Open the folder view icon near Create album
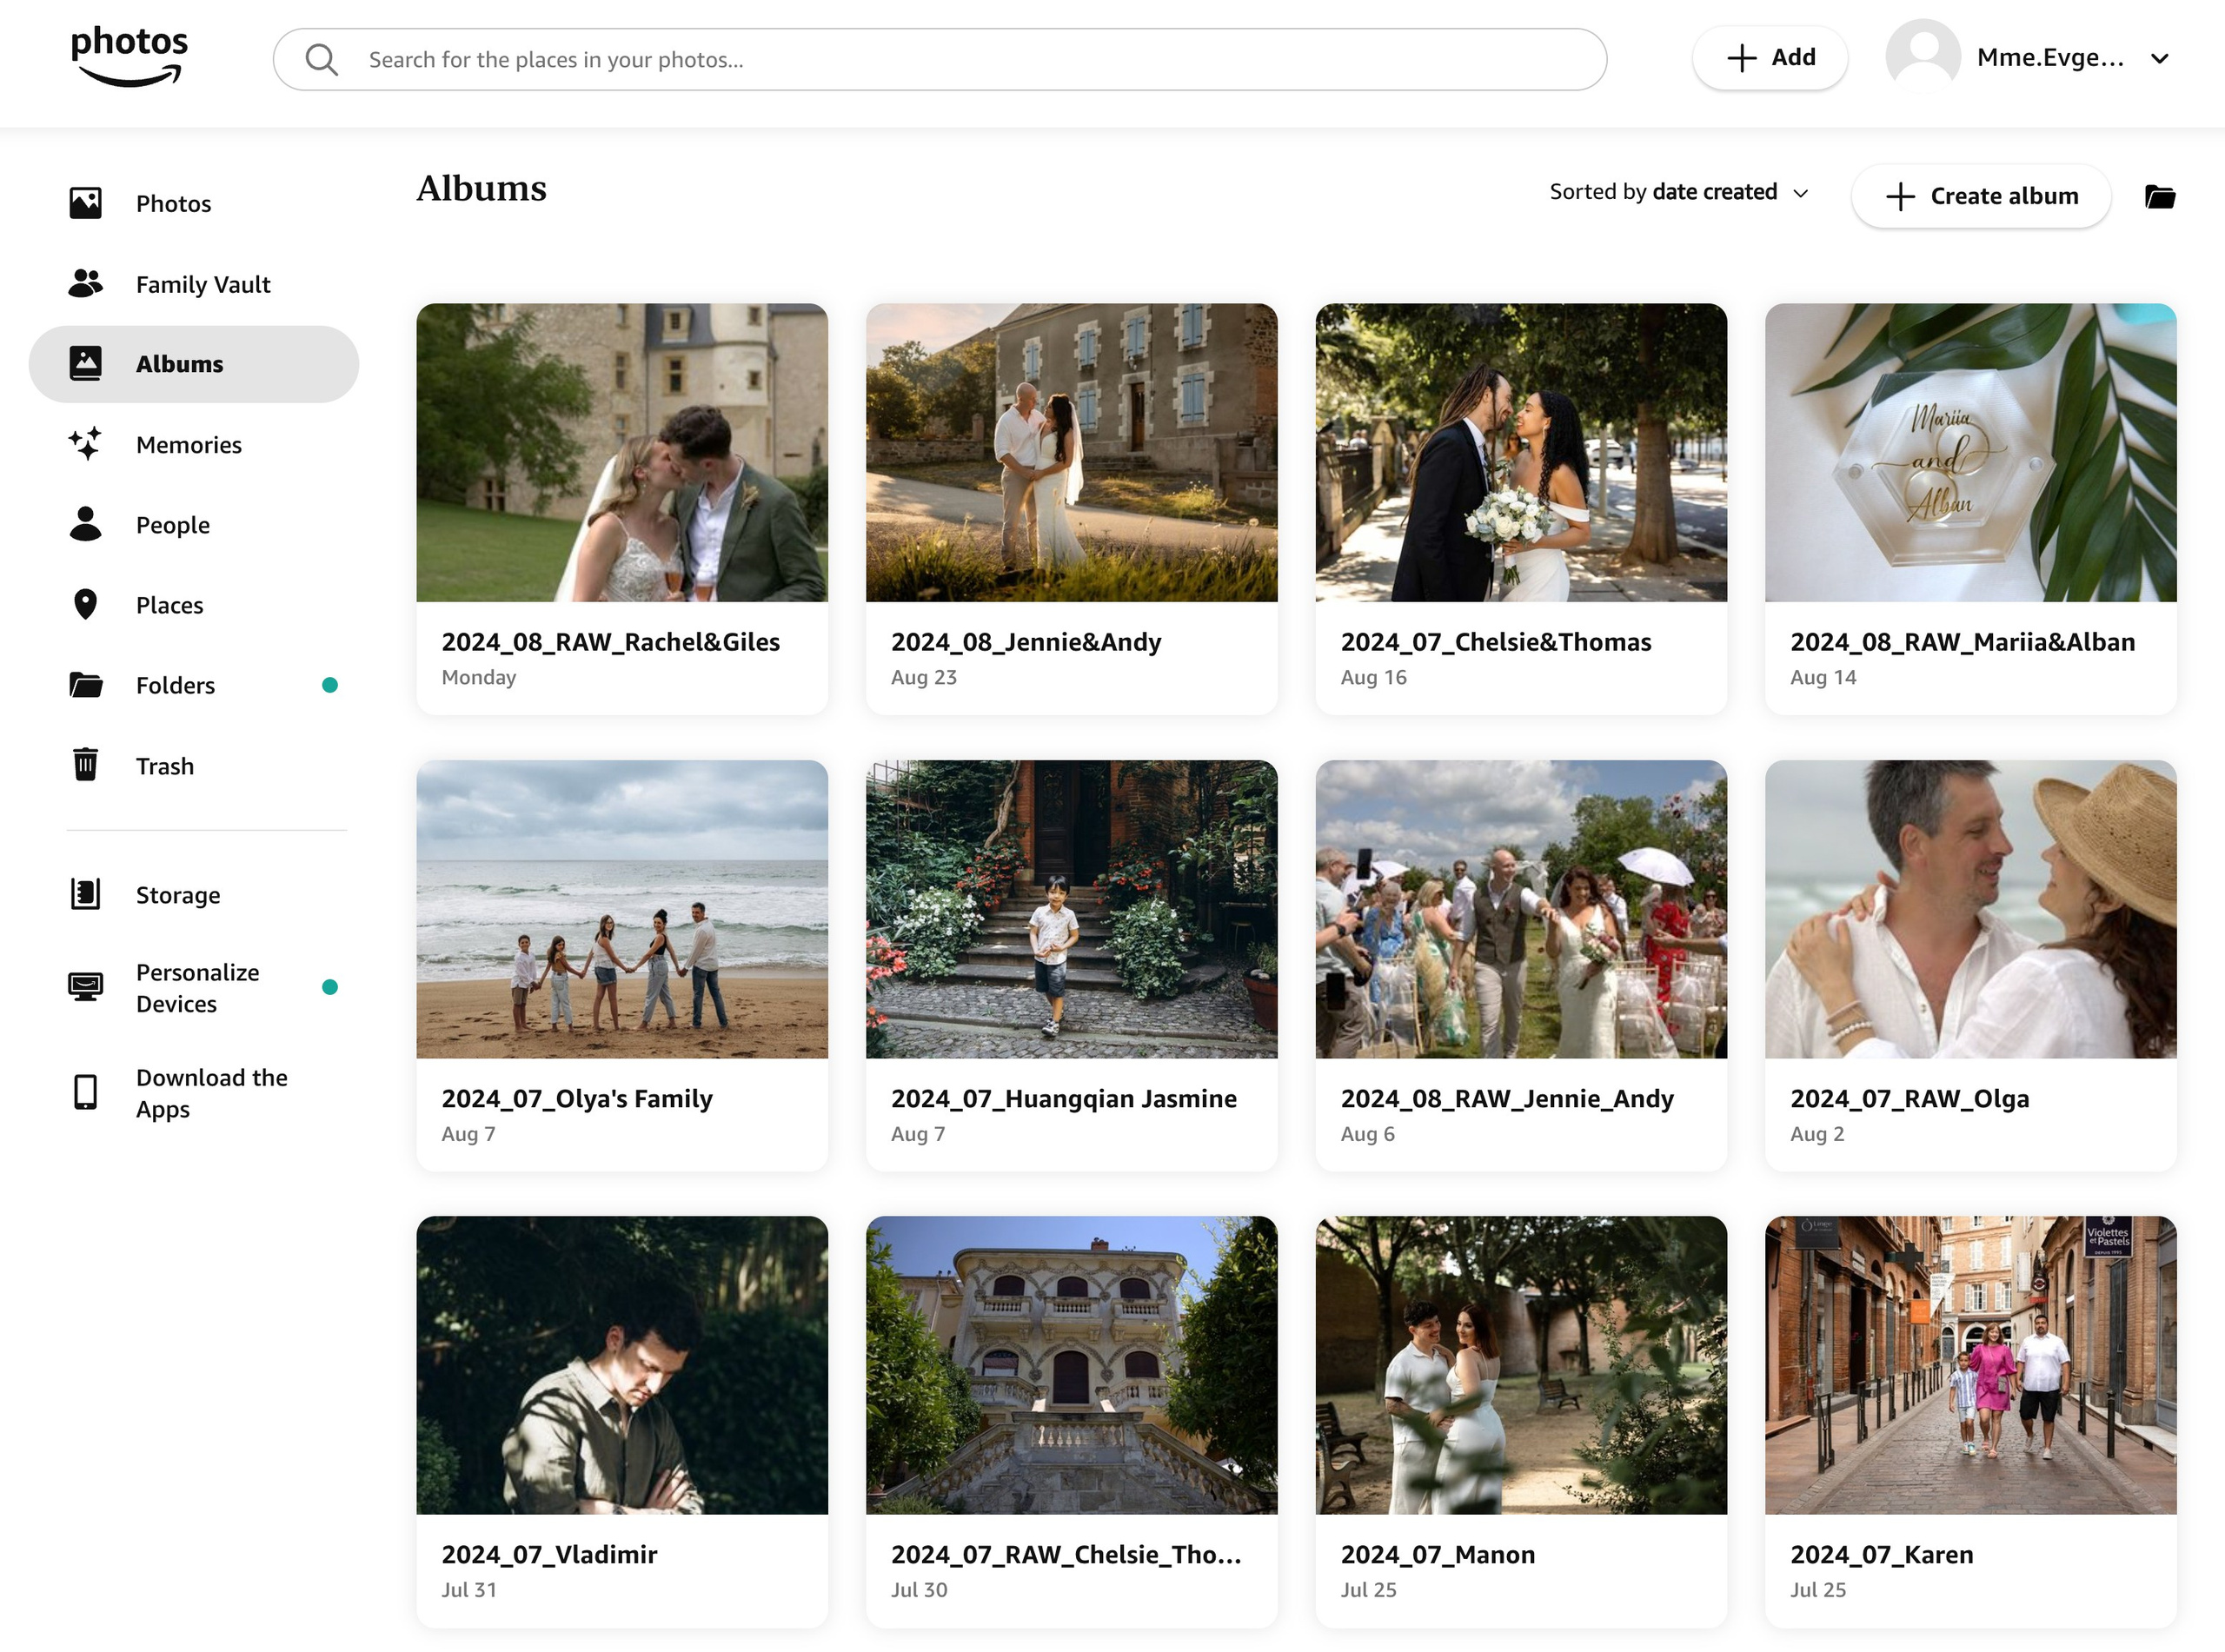2225x1652 pixels. tap(2159, 196)
